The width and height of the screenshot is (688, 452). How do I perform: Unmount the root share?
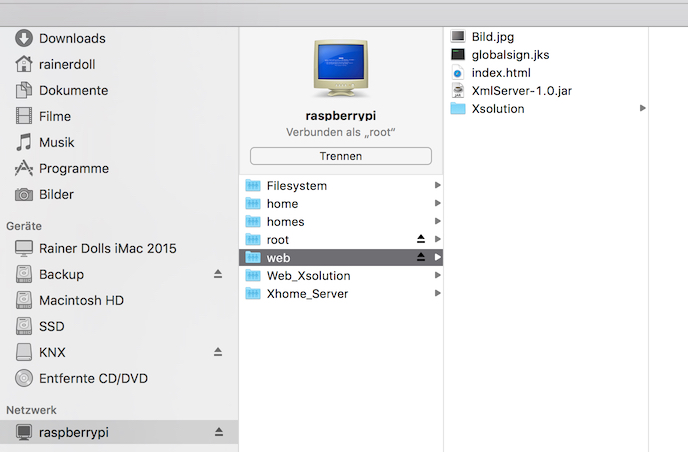[x=421, y=240]
